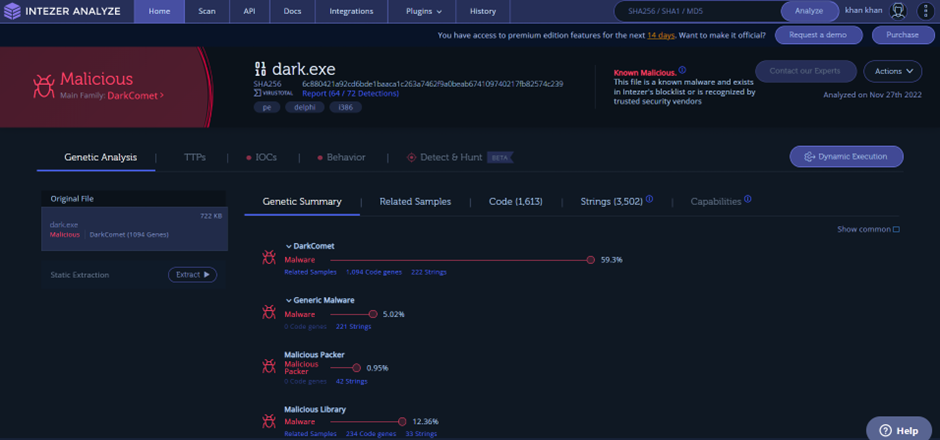Open the Integrations nav item
This screenshot has height=440, width=940.
coord(351,11)
